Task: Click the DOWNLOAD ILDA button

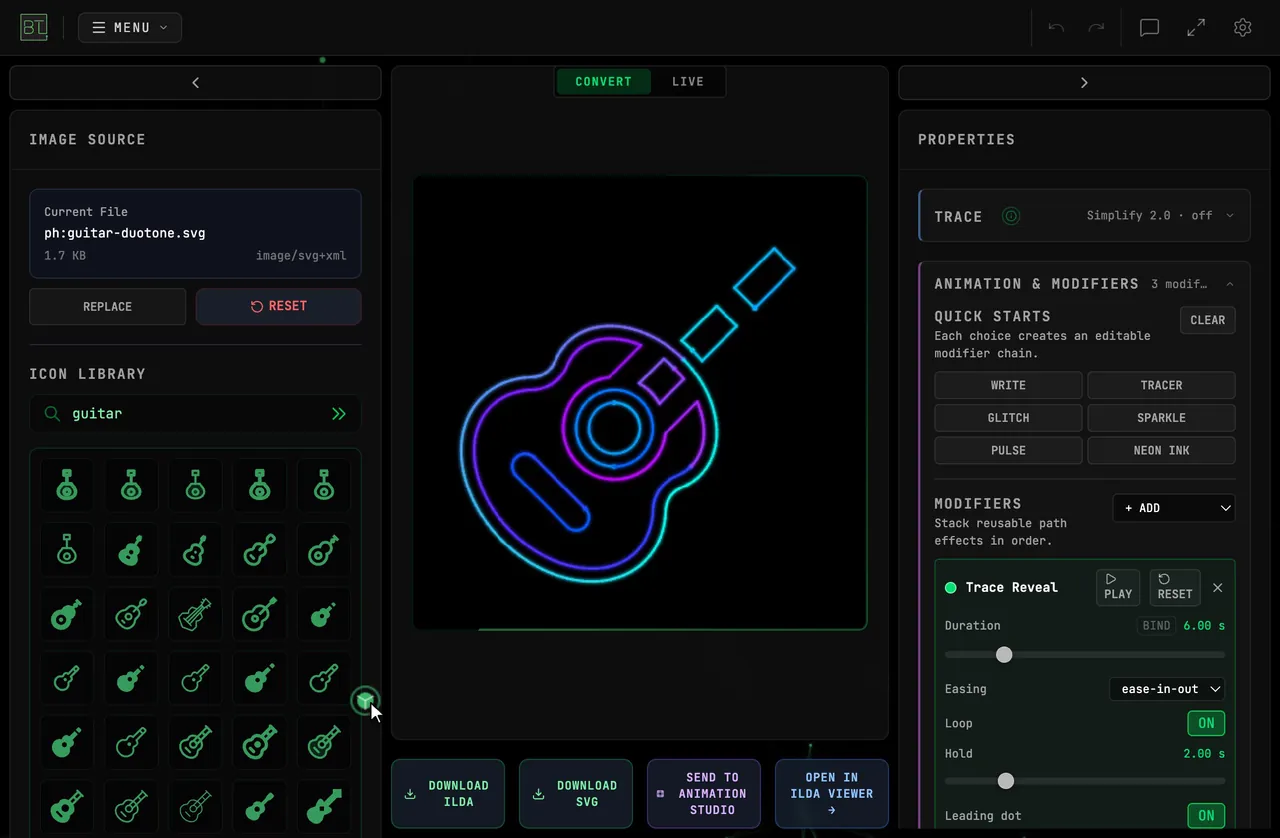Action: [448, 794]
